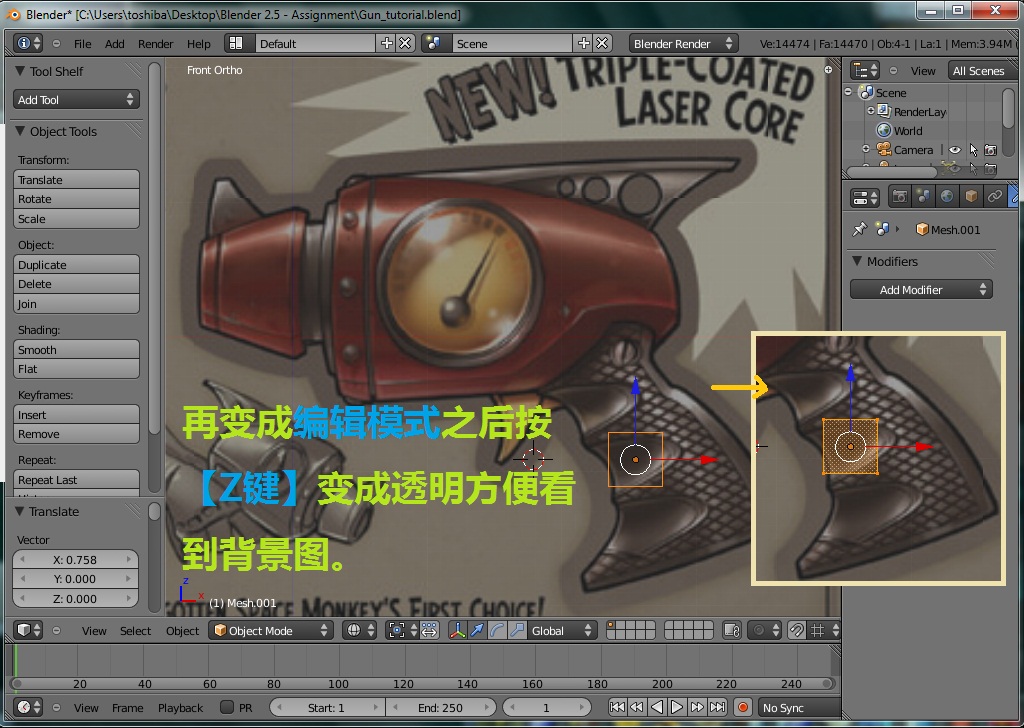Image resolution: width=1024 pixels, height=728 pixels.
Task: Click the Join button
Action: coord(76,304)
